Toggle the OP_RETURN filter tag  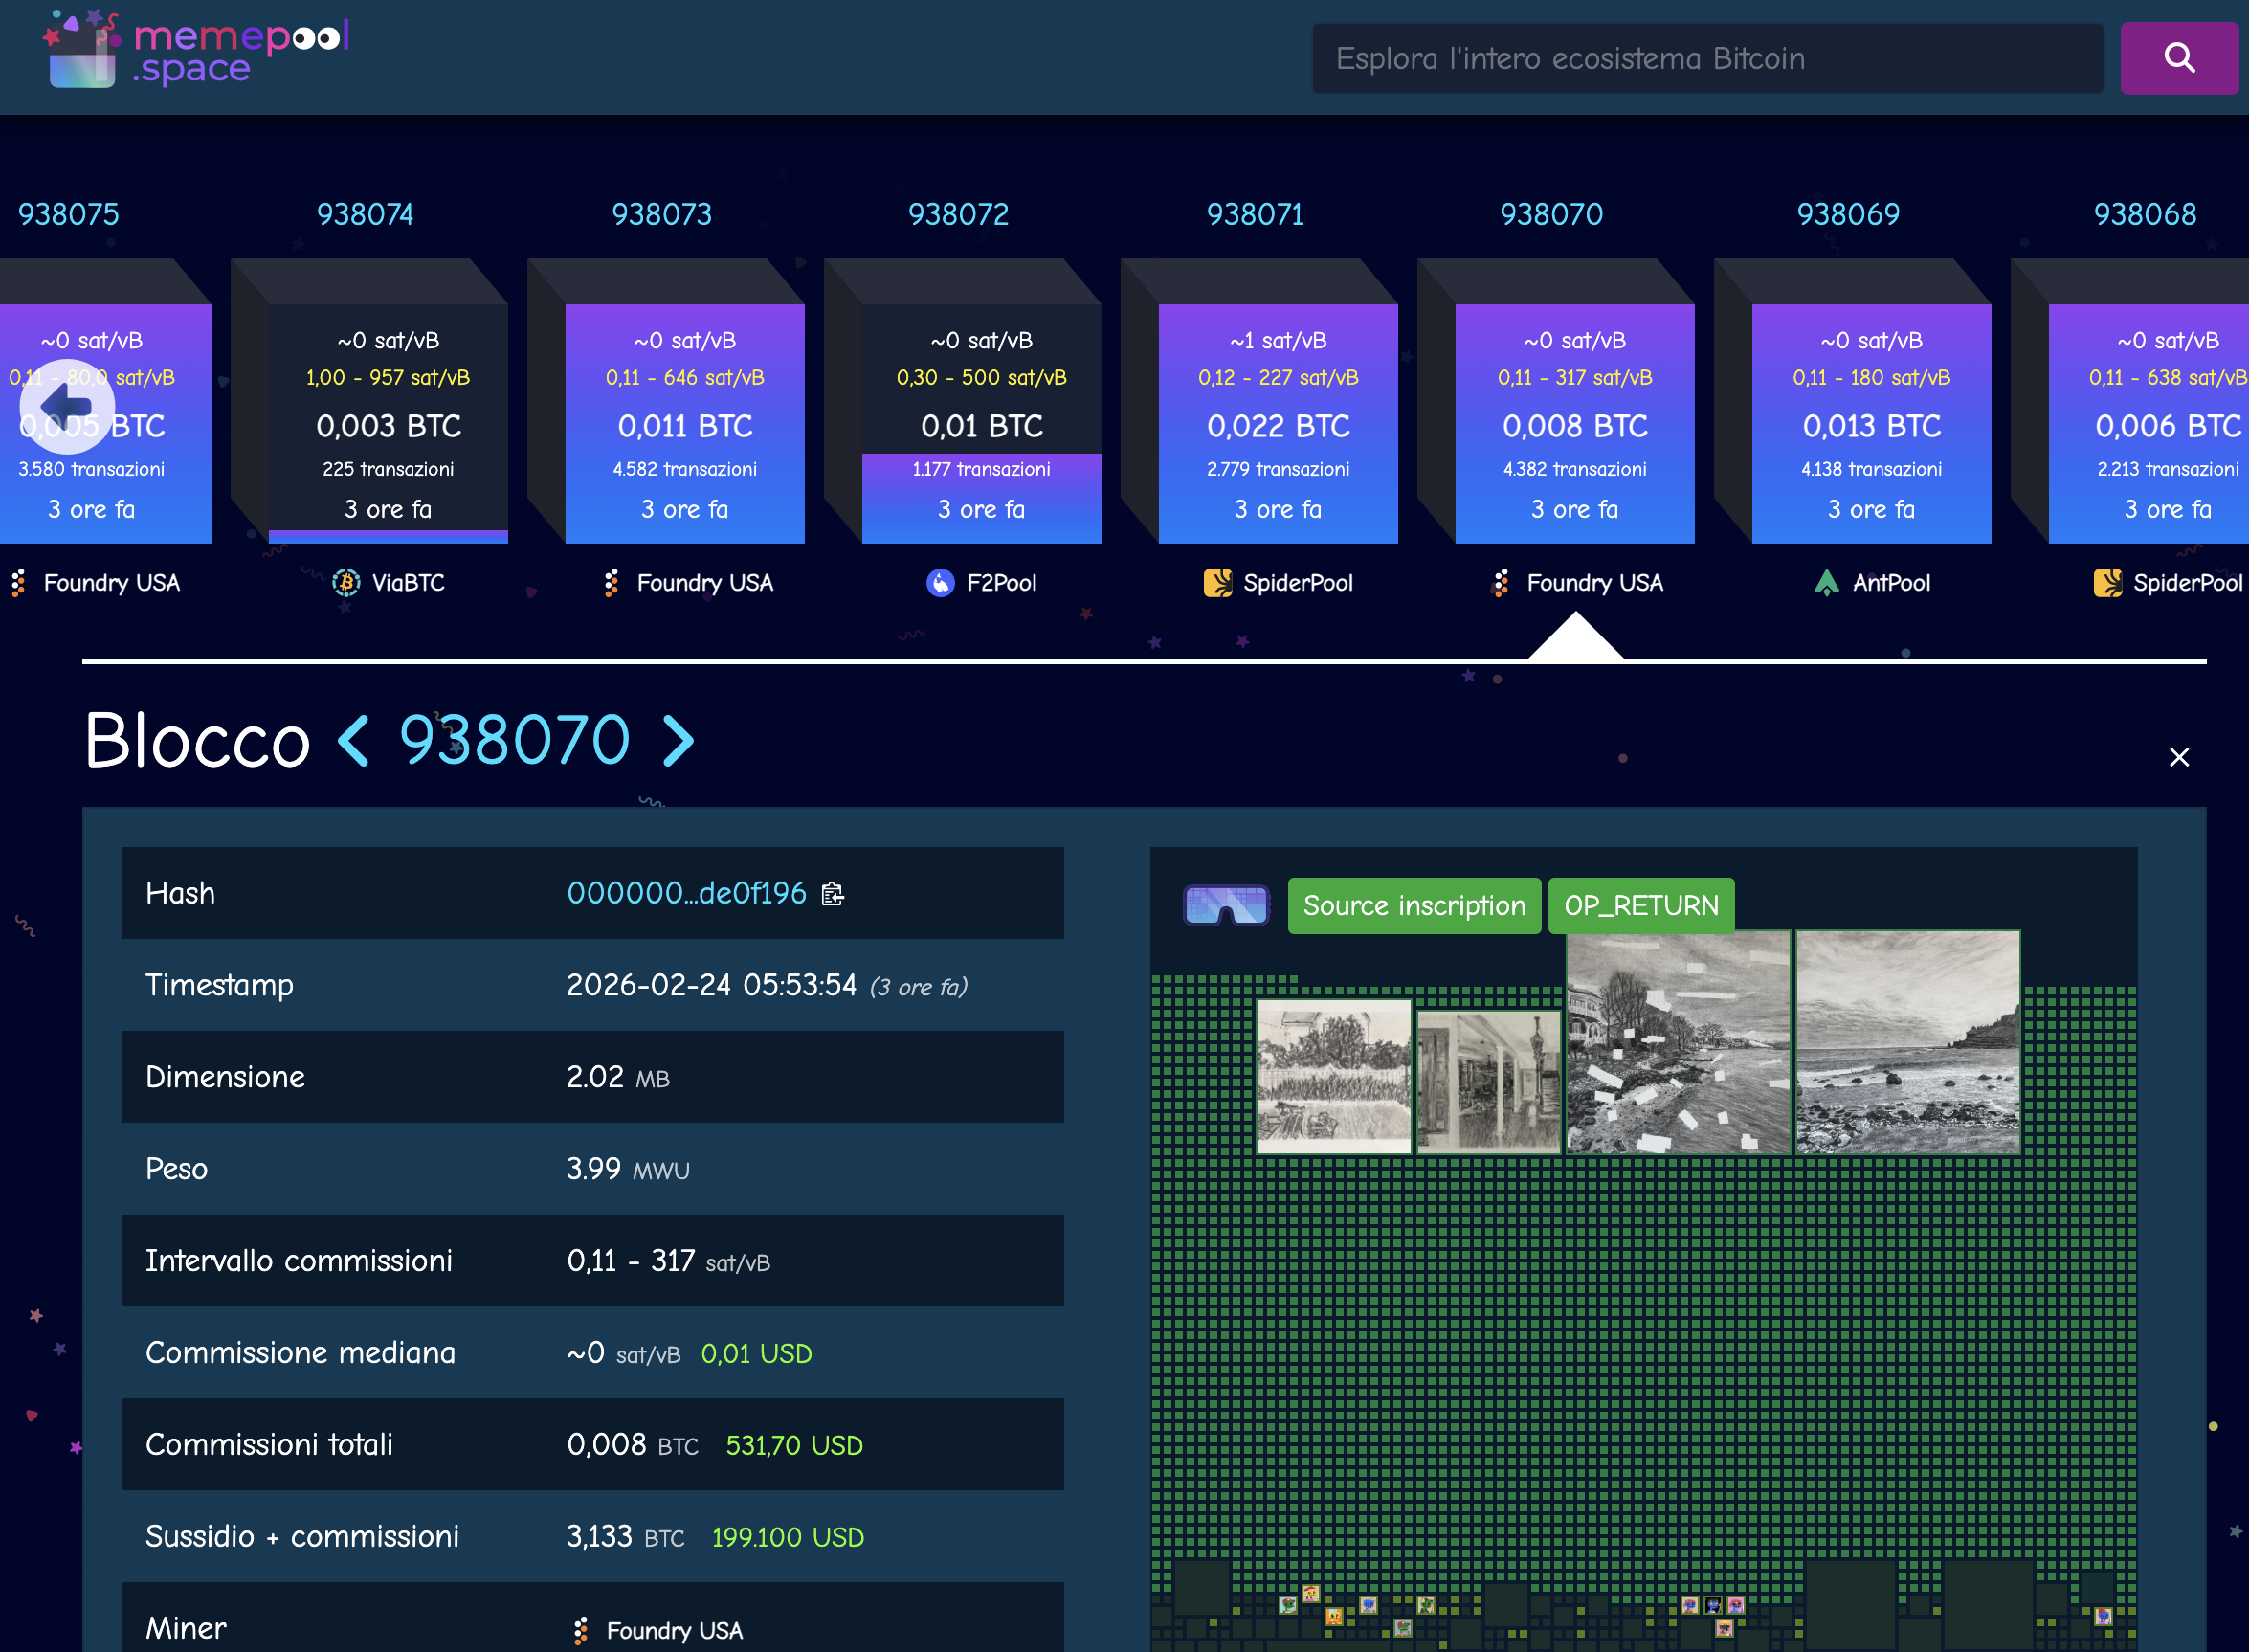[1640, 906]
